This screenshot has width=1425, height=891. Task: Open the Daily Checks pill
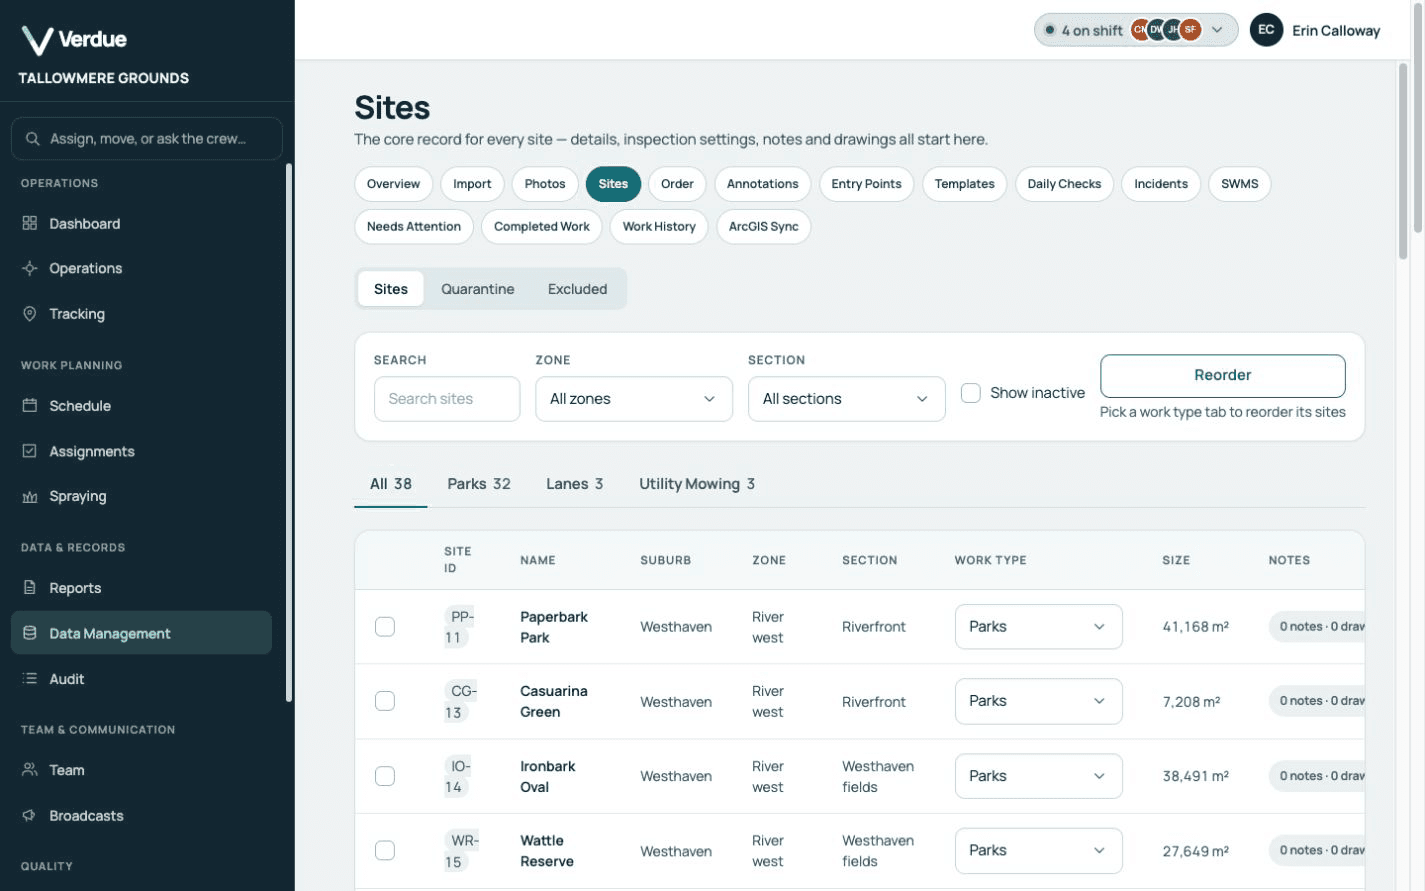pos(1064,184)
